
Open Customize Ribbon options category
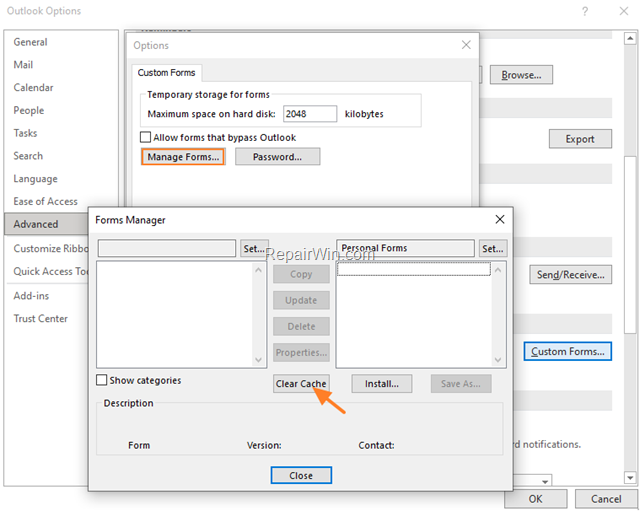[50, 249]
